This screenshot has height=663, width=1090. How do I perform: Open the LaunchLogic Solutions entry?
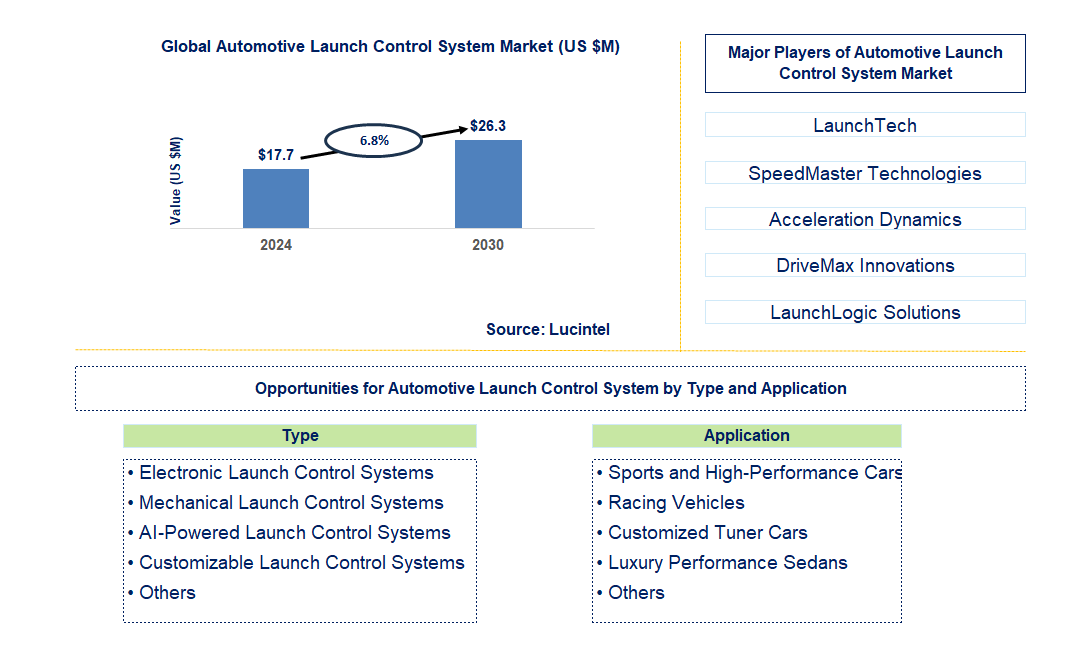pyautogui.click(x=864, y=312)
